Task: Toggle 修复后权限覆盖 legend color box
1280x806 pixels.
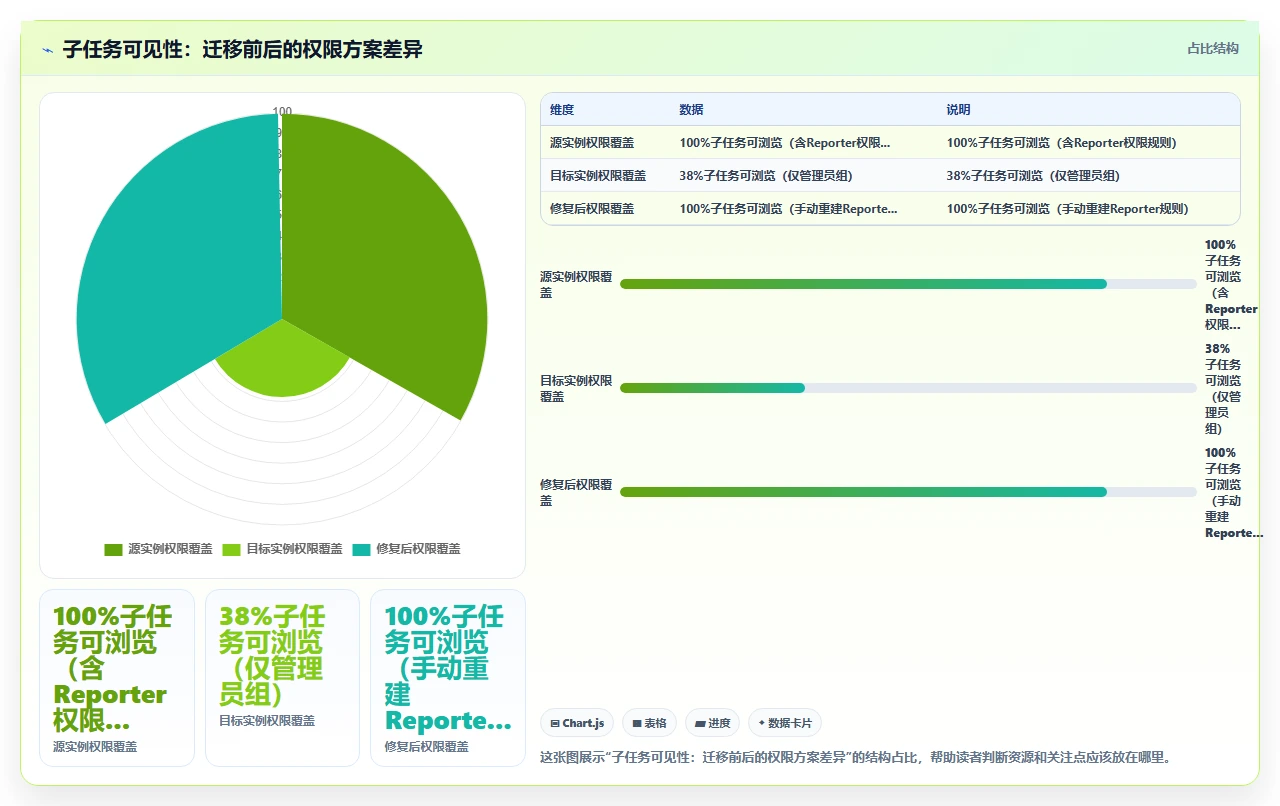Action: click(361, 549)
